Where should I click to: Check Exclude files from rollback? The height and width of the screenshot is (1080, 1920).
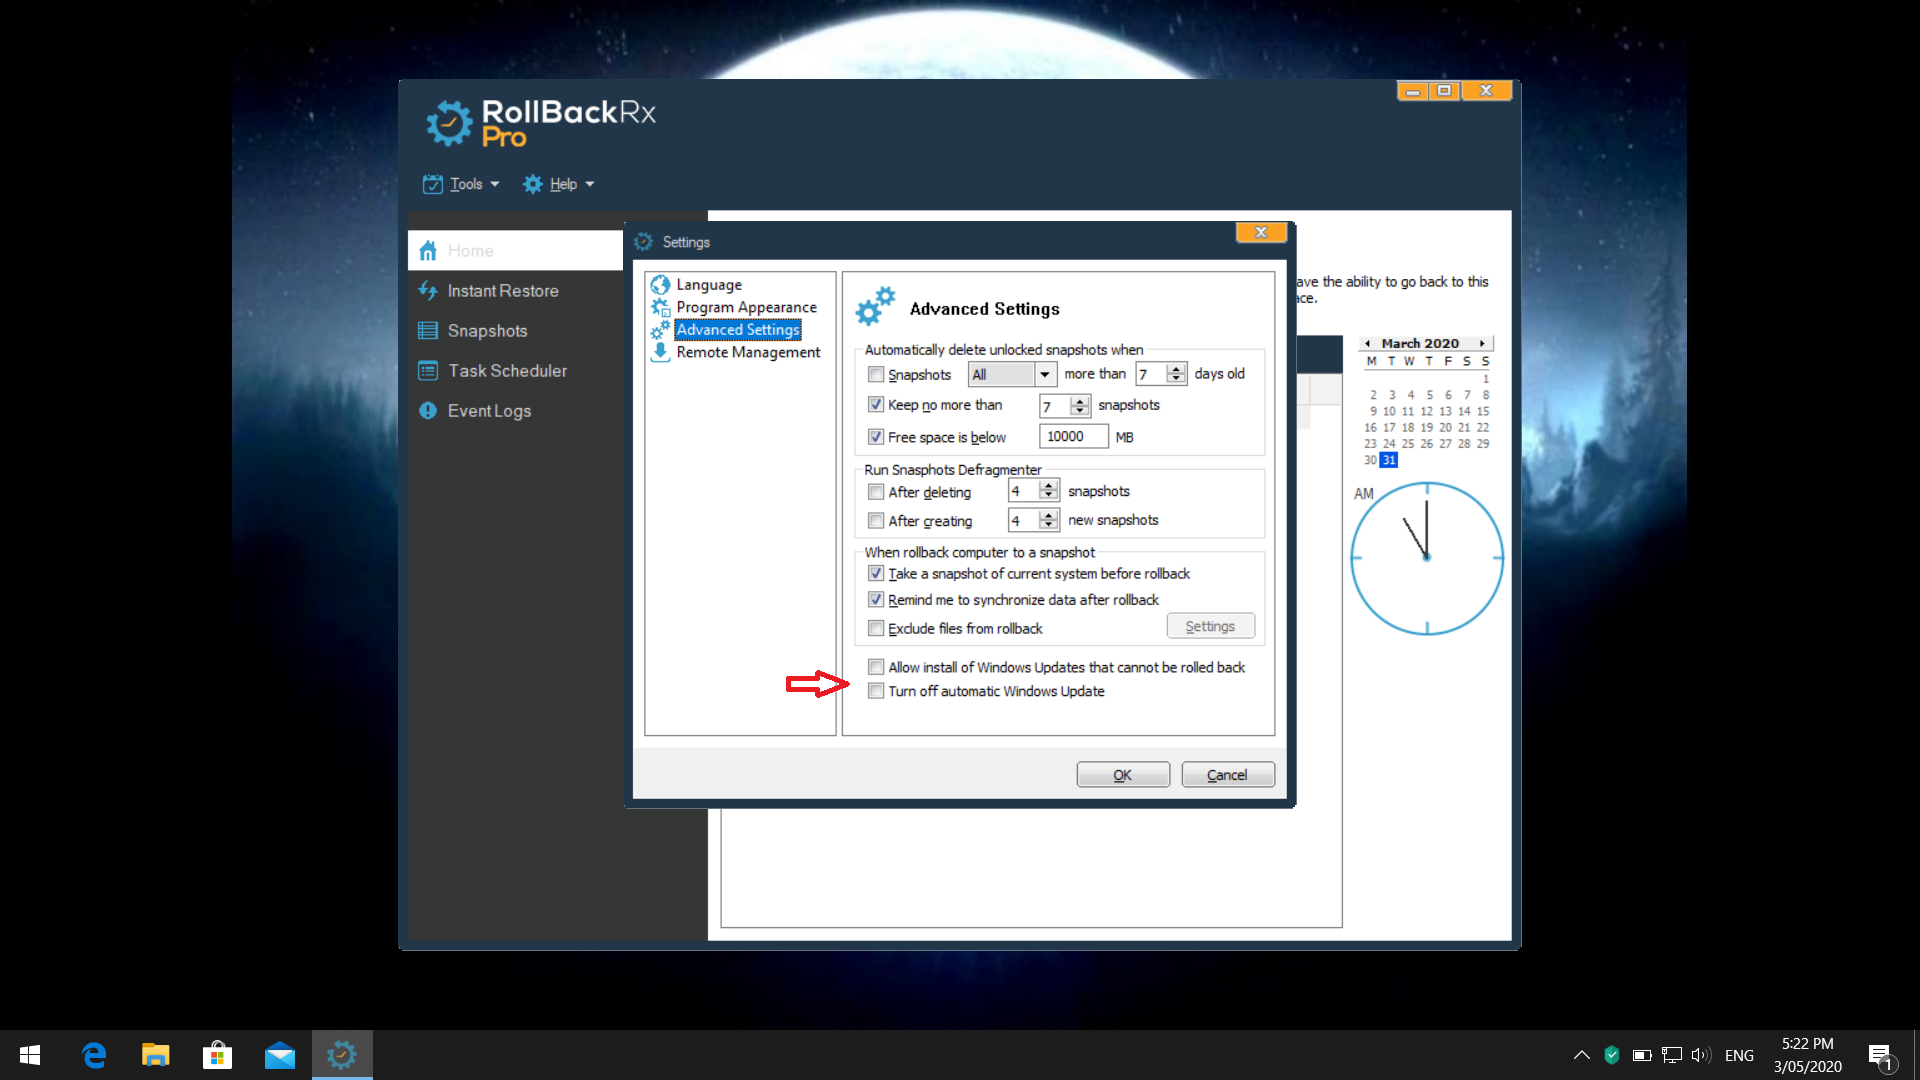point(876,628)
